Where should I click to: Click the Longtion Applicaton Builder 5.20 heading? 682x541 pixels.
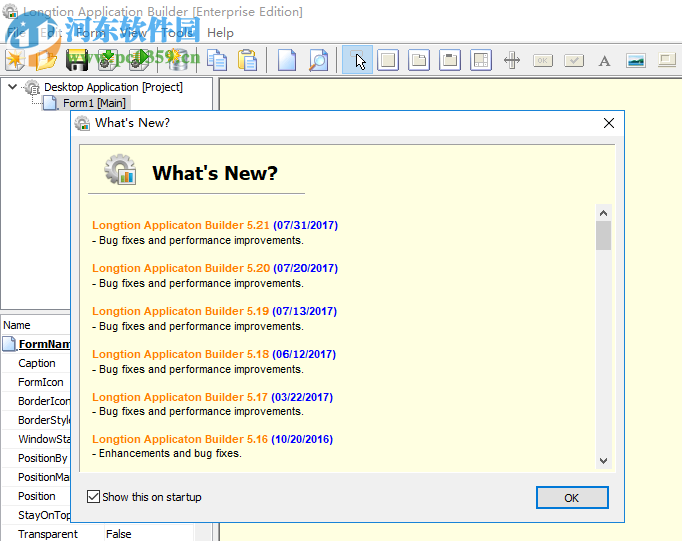click(x=181, y=268)
